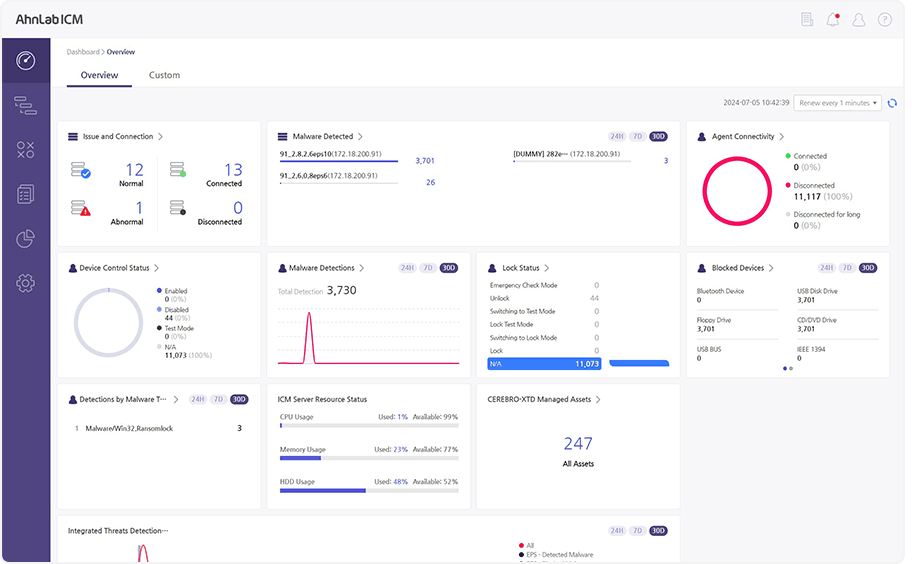This screenshot has width=912, height=564.
Task: Open the report list icon in sidebar
Action: pos(26,194)
